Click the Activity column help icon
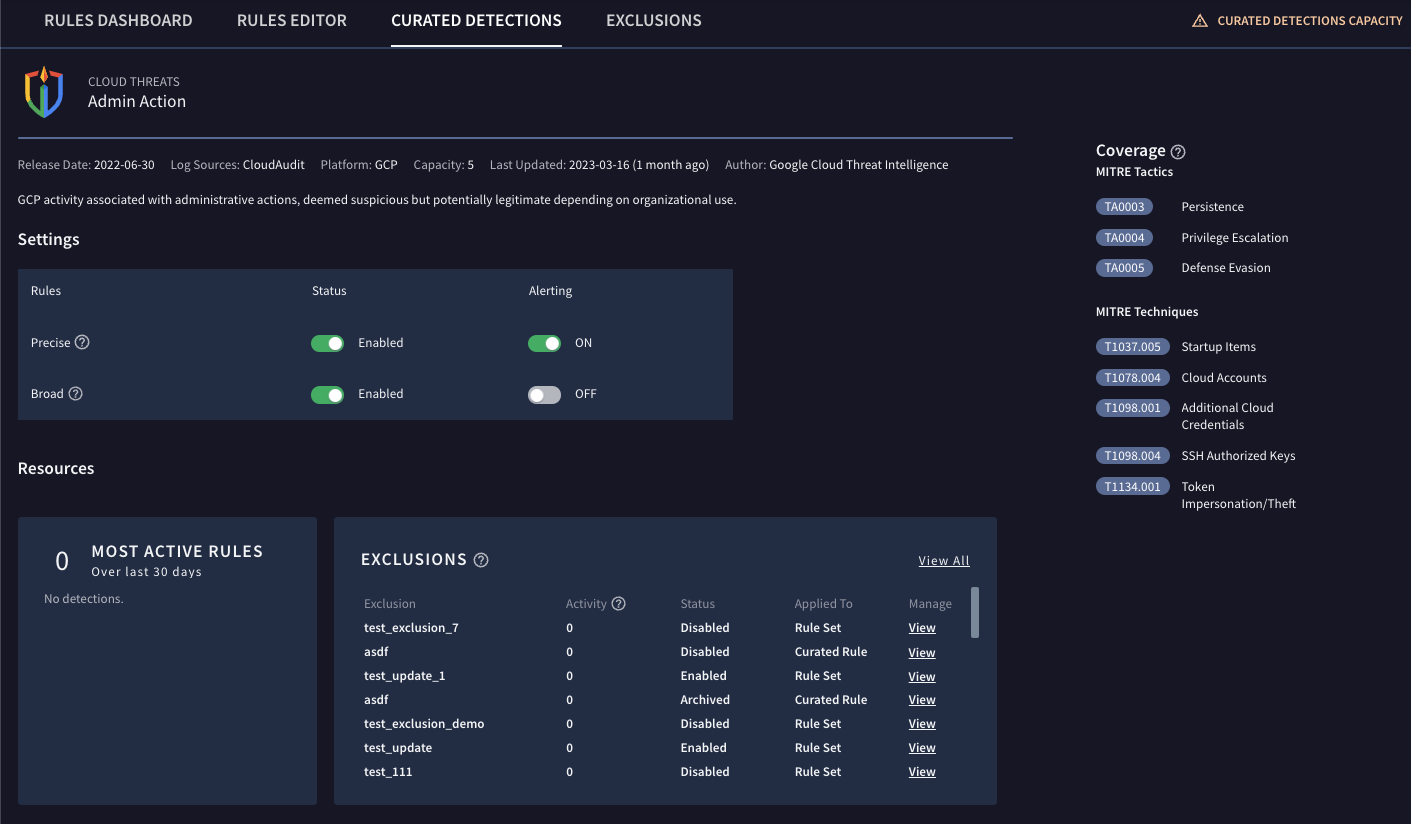The height and width of the screenshot is (824, 1411). tap(619, 603)
